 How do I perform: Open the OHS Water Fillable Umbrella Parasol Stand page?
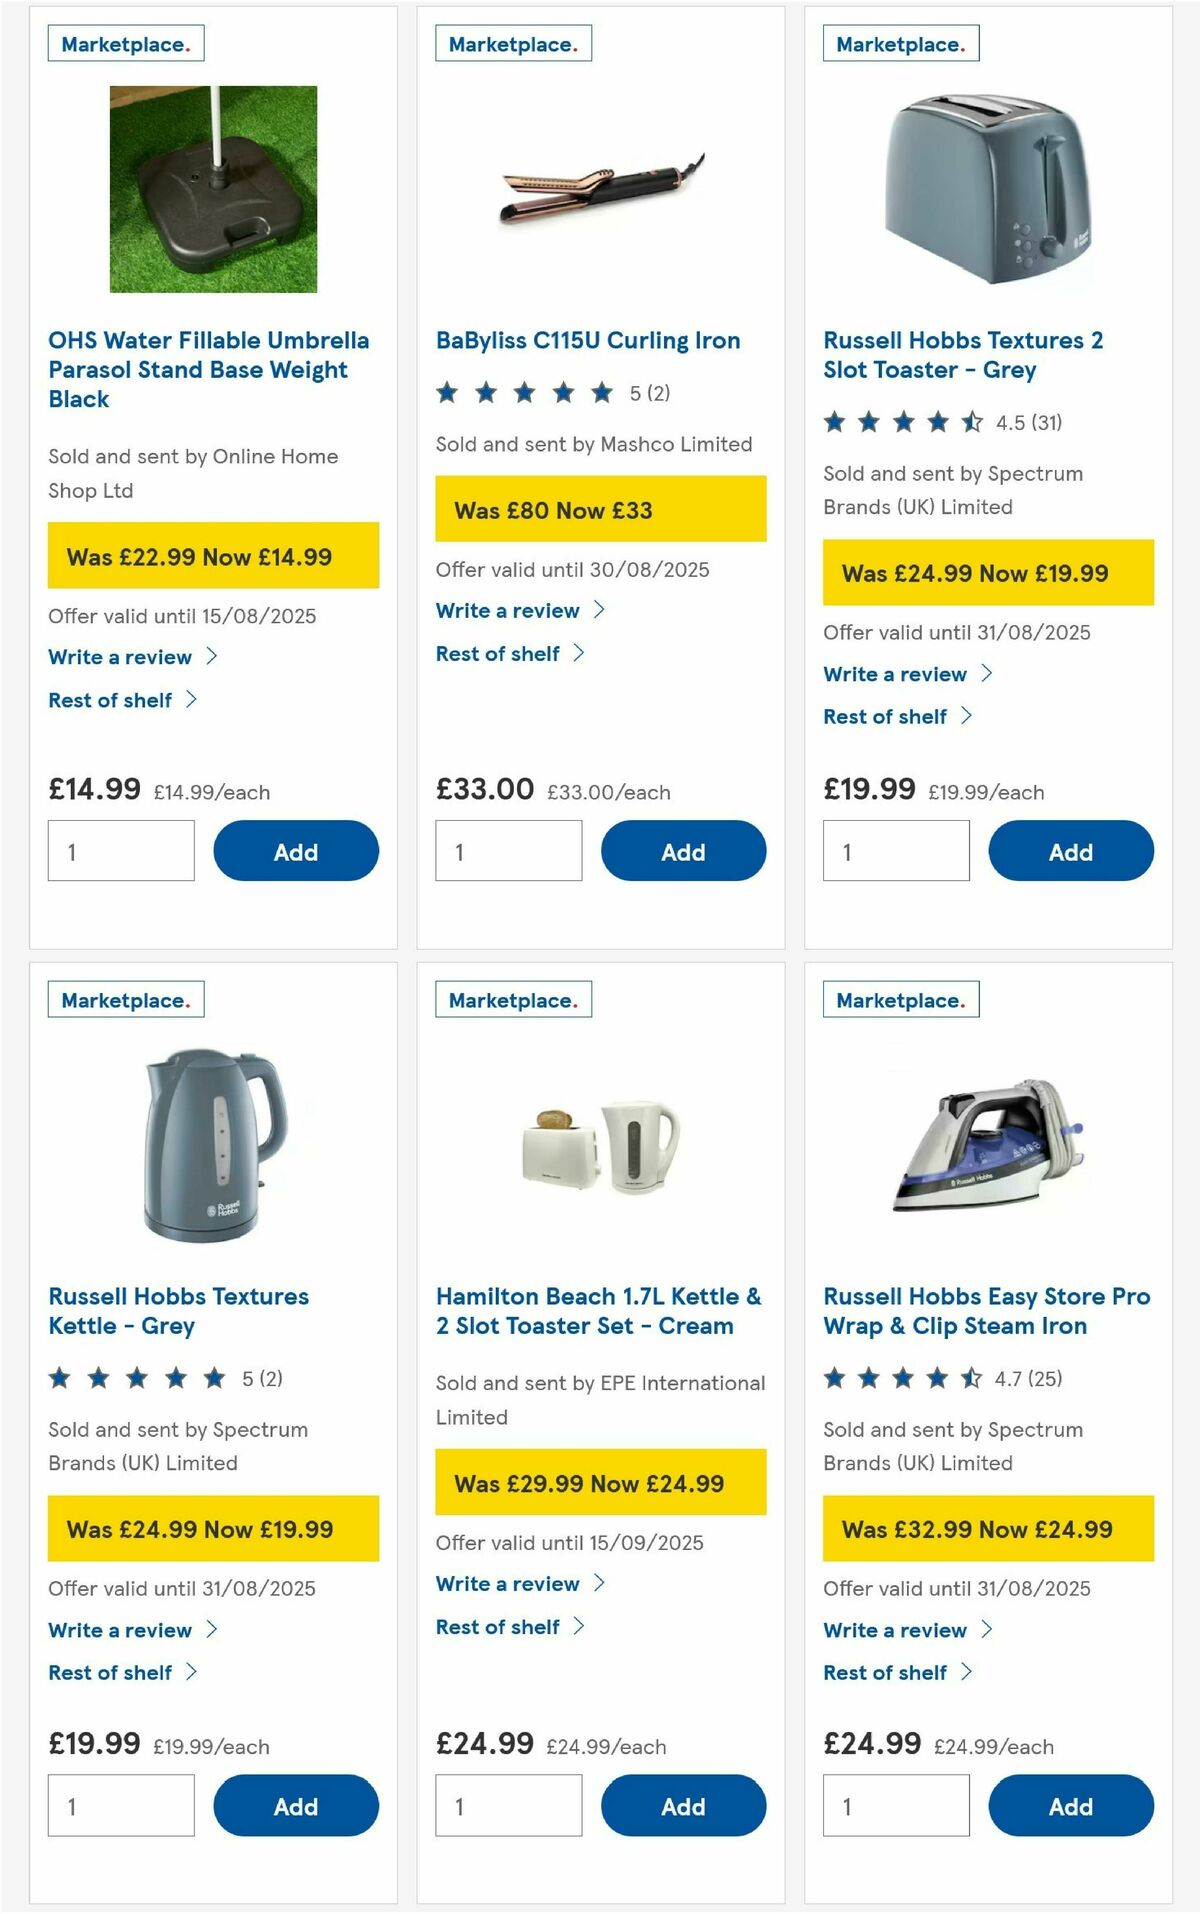click(x=209, y=369)
